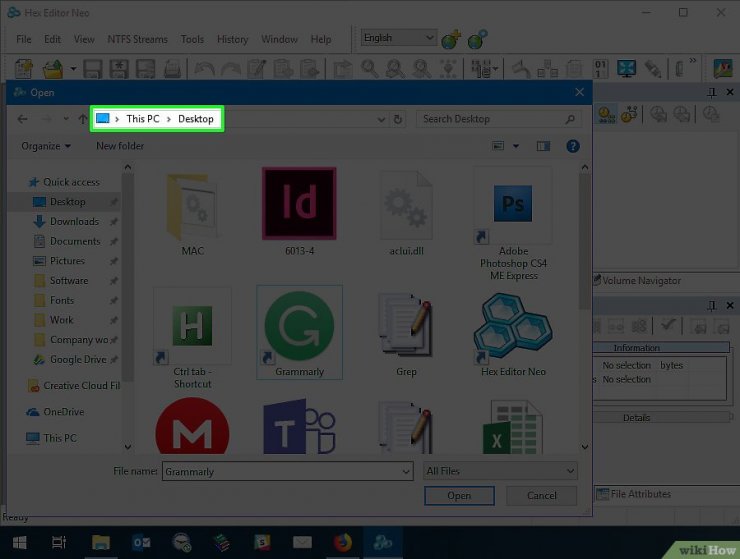This screenshot has width=740, height=559.
Task: Select the Grep file icon
Action: pyautogui.click(x=406, y=334)
